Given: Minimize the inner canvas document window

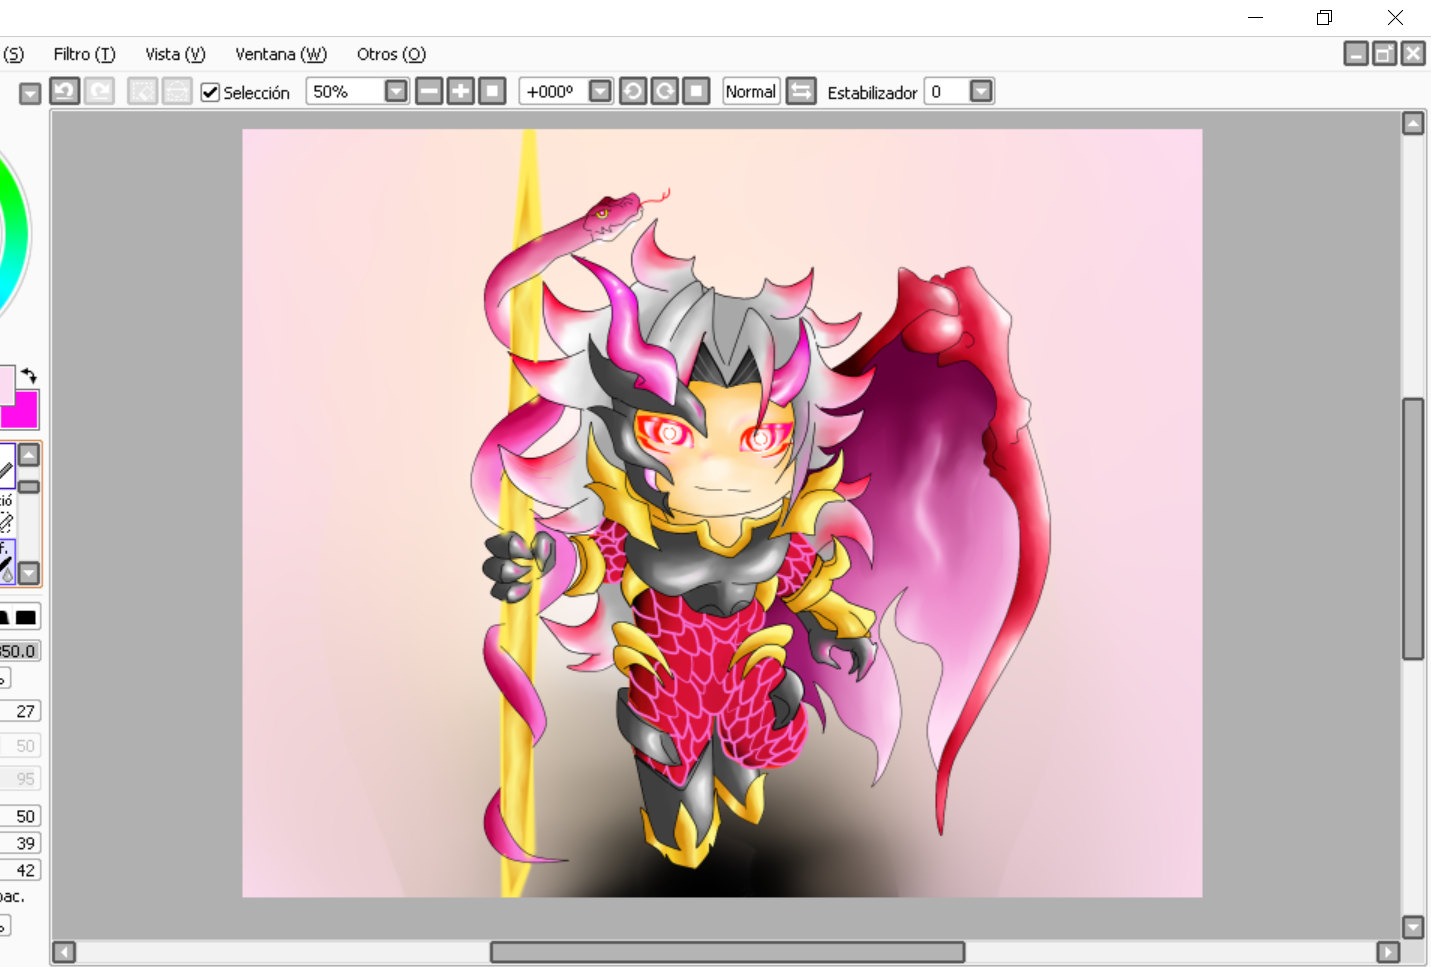Looking at the screenshot, I should [1356, 53].
